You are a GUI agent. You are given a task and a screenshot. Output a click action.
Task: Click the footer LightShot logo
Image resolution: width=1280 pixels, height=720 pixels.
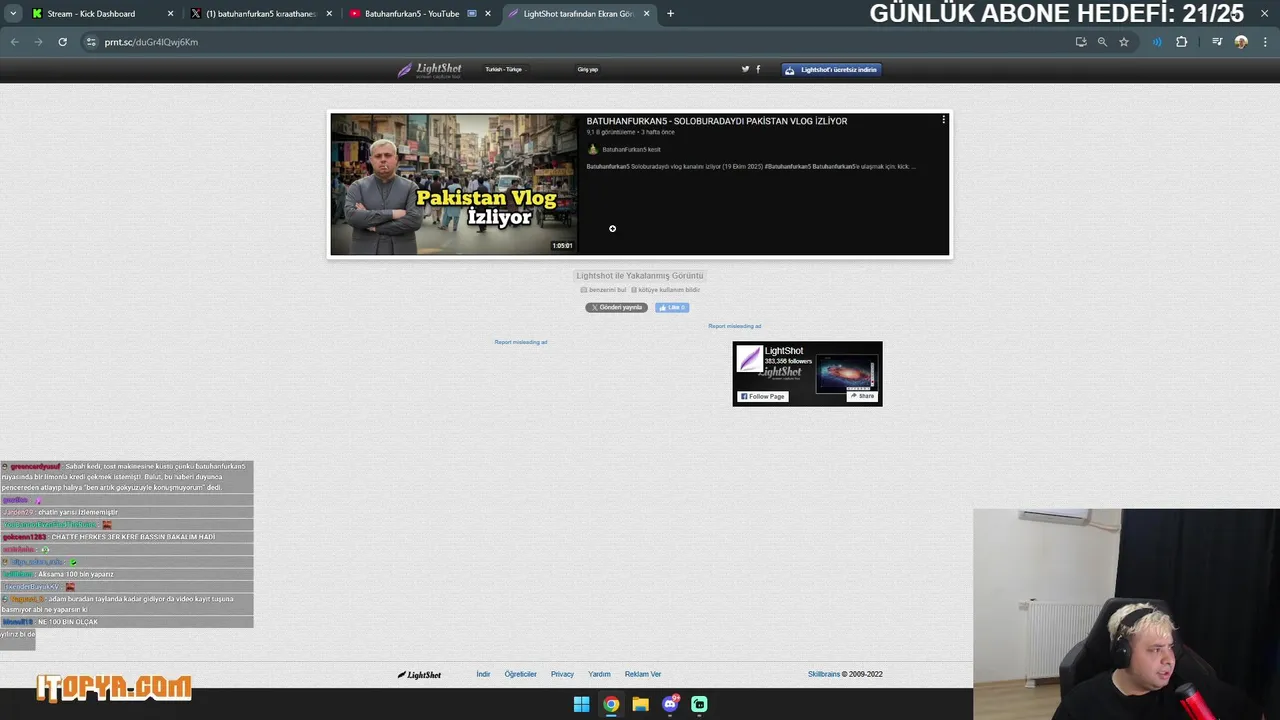click(x=419, y=674)
